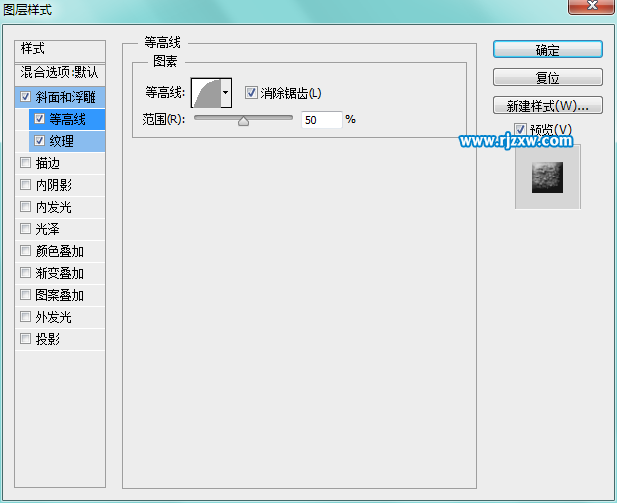The height and width of the screenshot is (503, 617).
Task: Select the 纹理 sub-item row
Action: coord(67,141)
